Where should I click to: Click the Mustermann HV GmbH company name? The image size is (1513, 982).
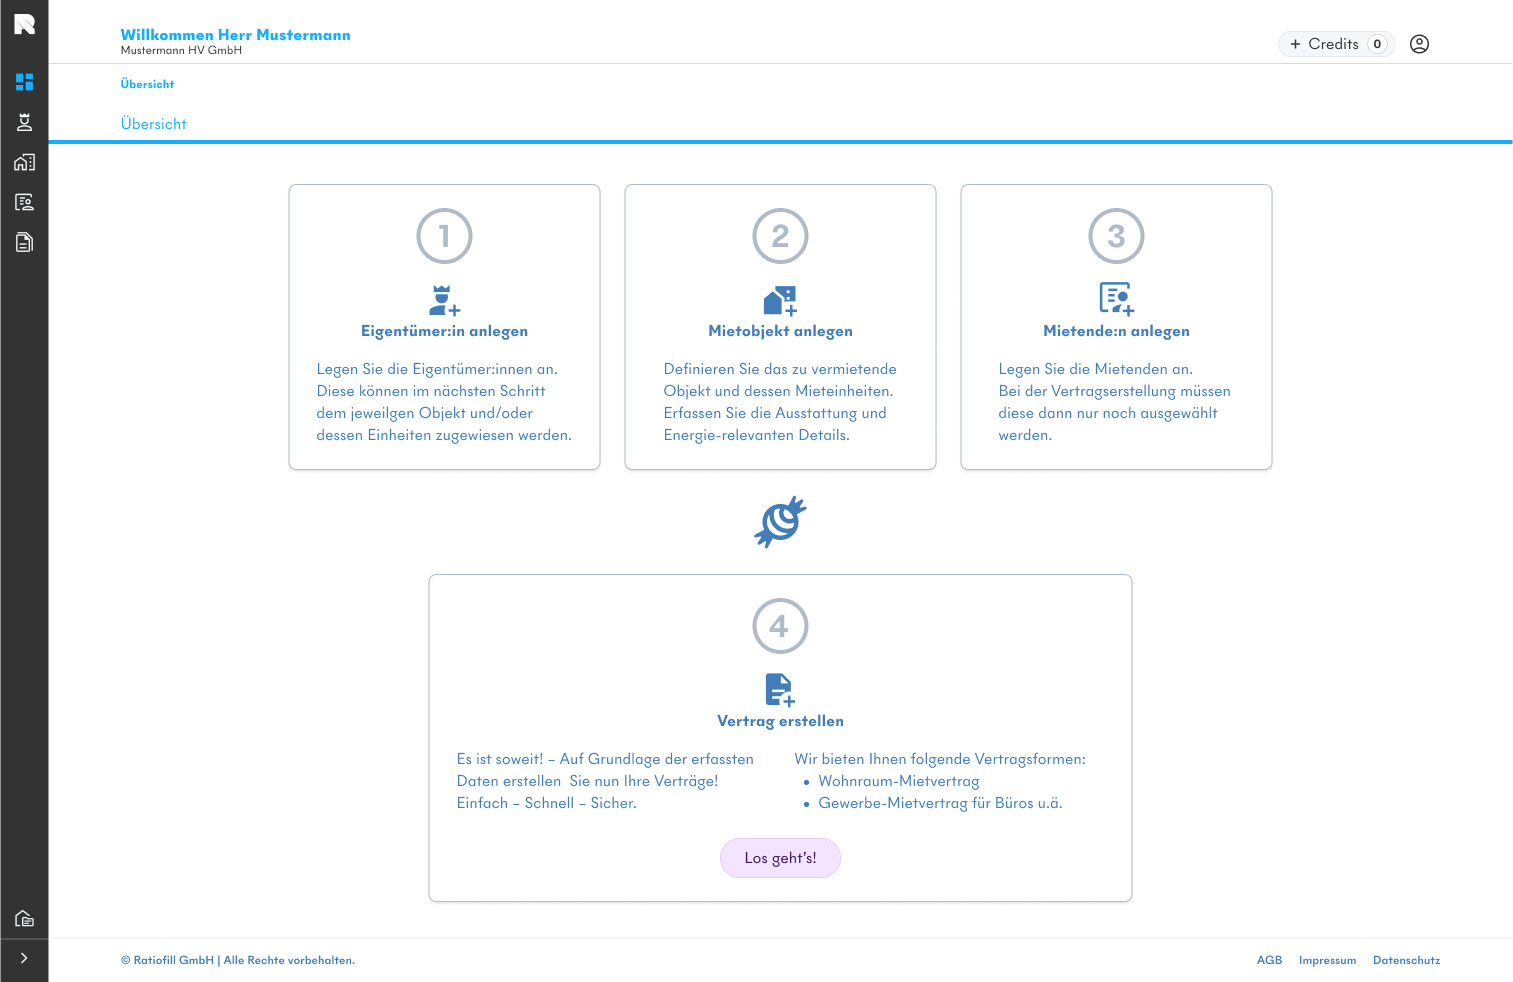[181, 50]
